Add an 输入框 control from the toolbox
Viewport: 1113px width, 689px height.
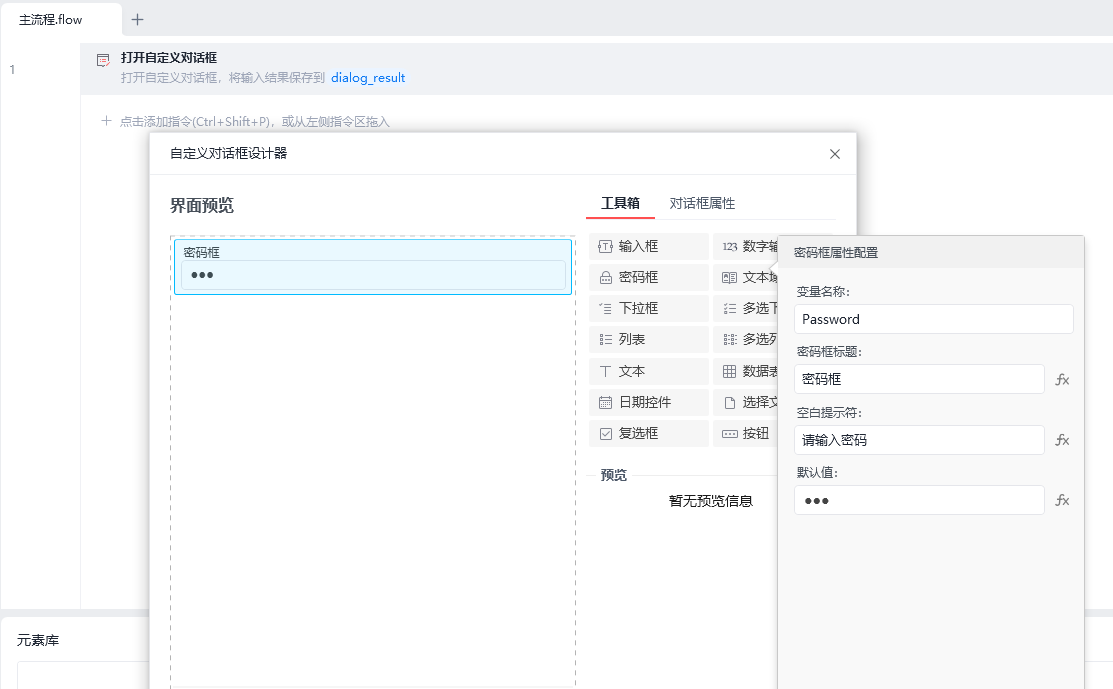click(648, 246)
